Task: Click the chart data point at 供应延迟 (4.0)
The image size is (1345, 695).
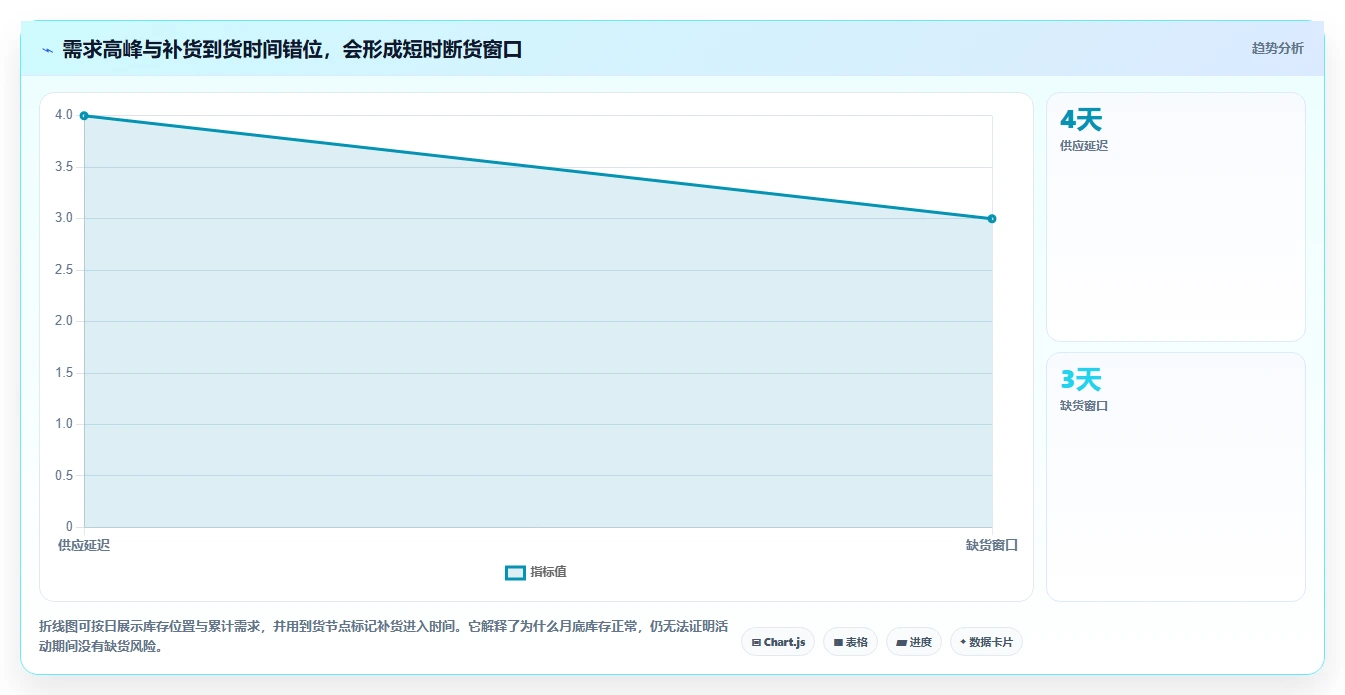Action: 84,116
